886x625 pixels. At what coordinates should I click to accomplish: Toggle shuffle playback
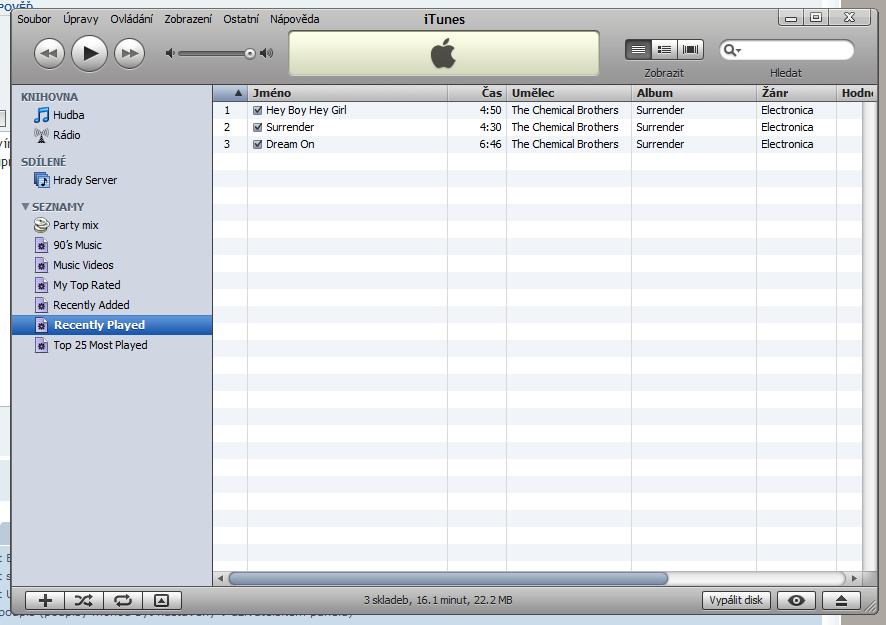[x=84, y=601]
